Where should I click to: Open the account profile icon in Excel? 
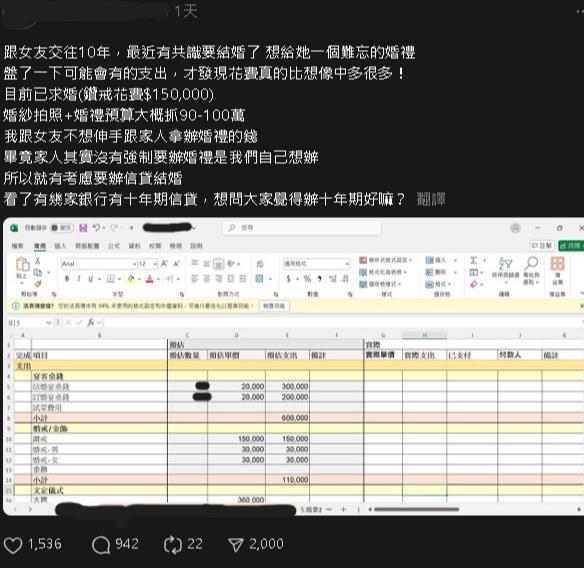click(515, 228)
